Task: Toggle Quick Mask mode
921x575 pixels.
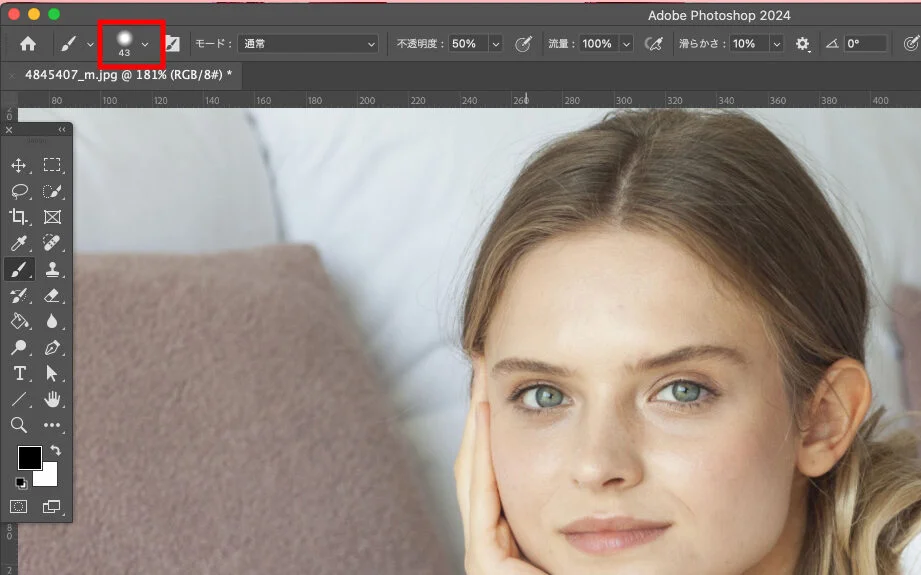Action: click(19, 507)
